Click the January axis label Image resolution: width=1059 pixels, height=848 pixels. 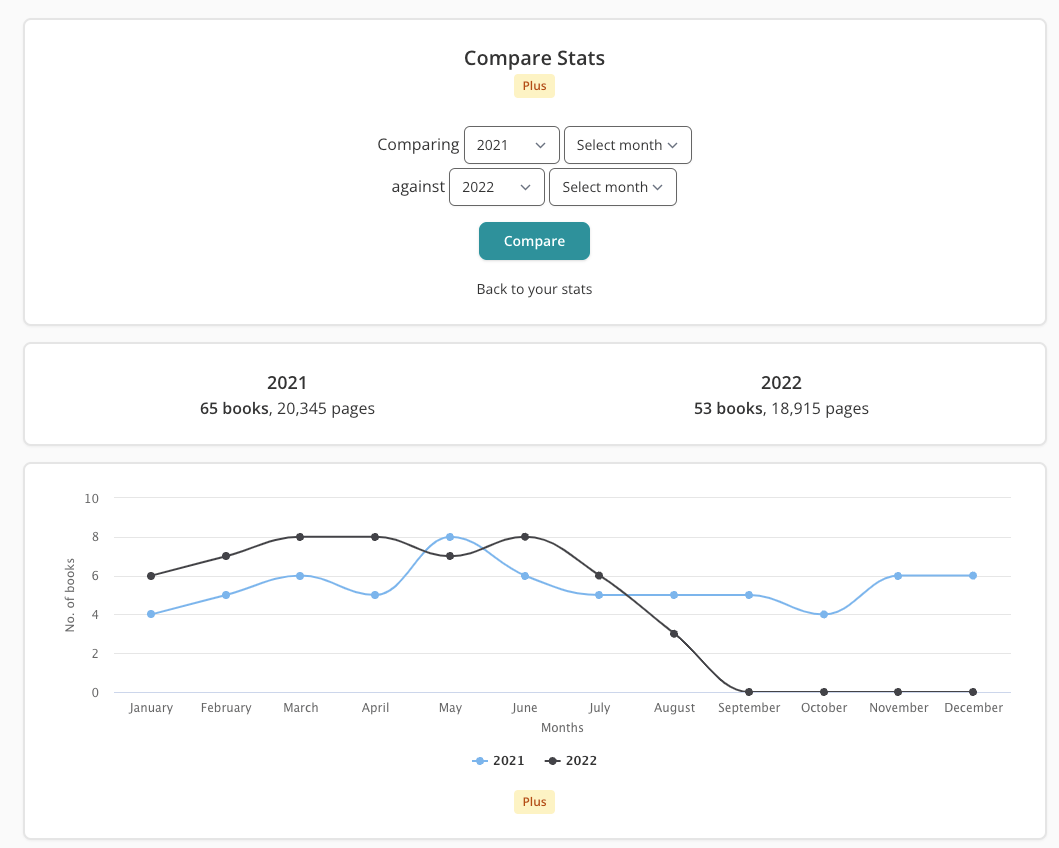point(151,708)
